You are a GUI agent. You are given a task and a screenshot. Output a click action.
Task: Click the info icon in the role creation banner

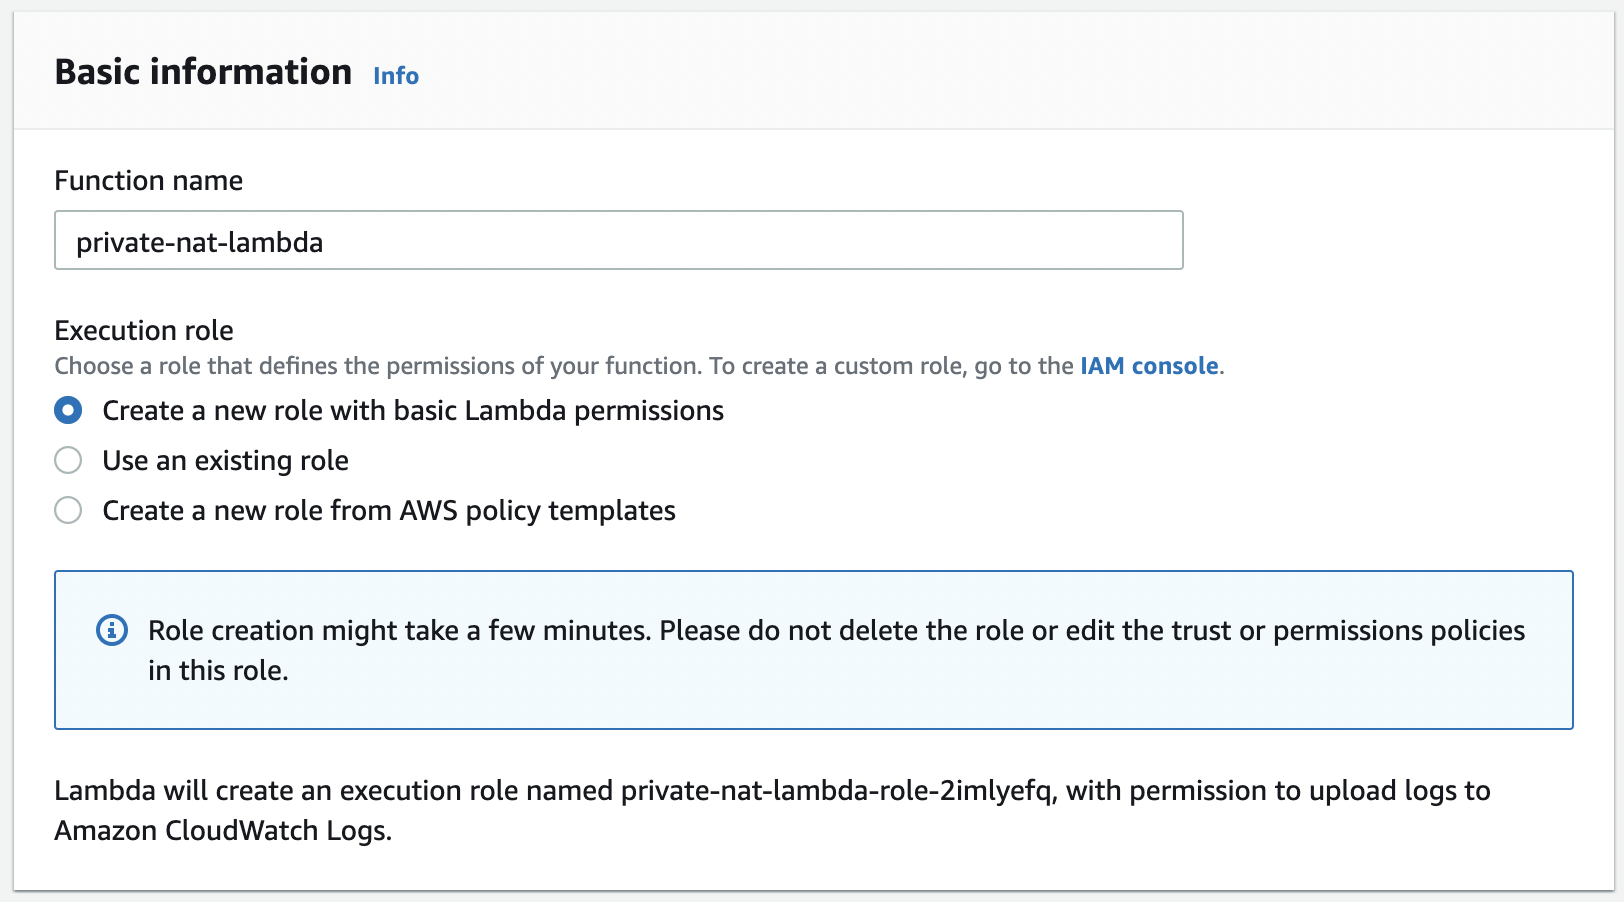point(111,630)
